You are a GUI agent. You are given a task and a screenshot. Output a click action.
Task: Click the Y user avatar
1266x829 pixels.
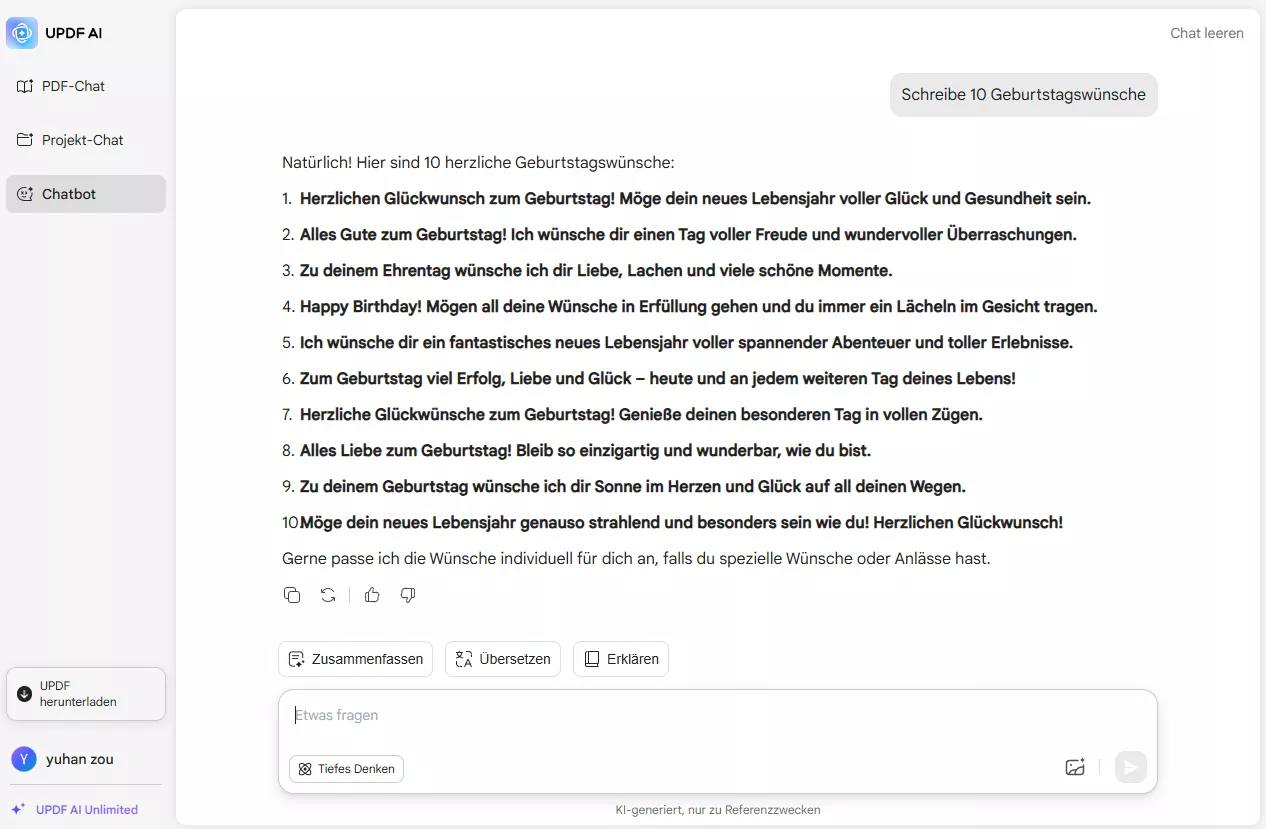pos(24,759)
